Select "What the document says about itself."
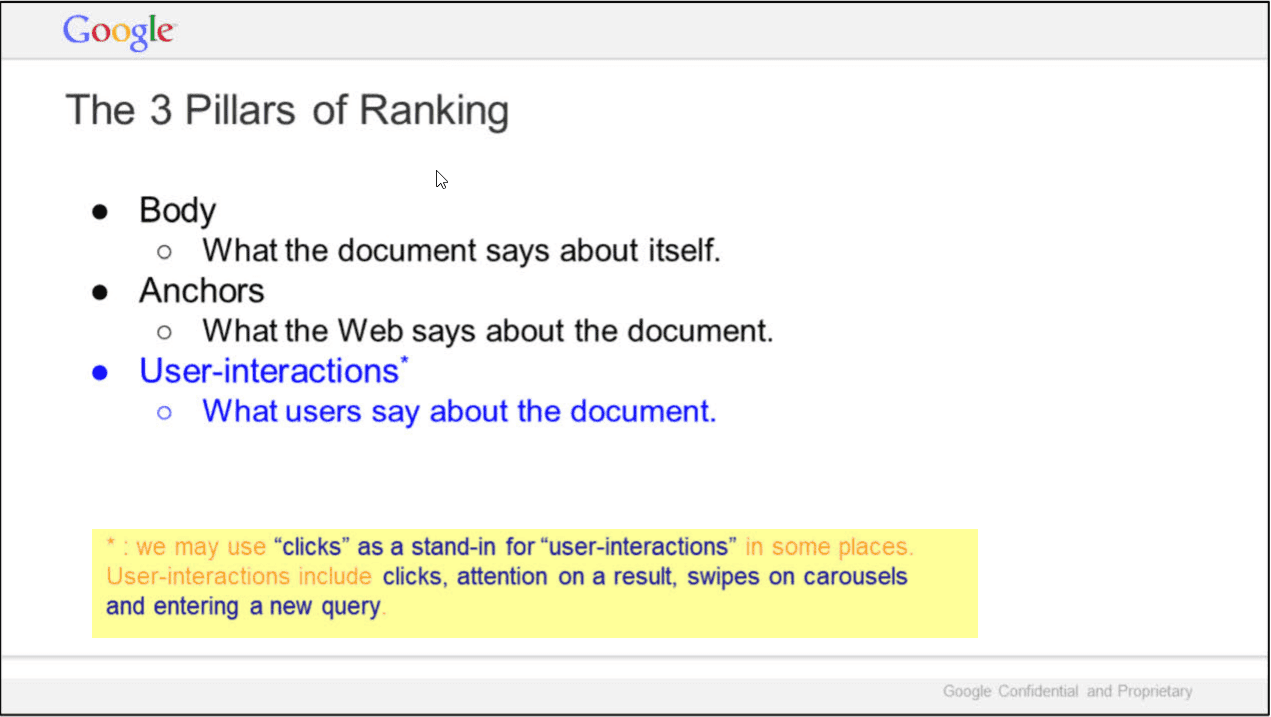This screenshot has width=1271, height=717. (461, 250)
